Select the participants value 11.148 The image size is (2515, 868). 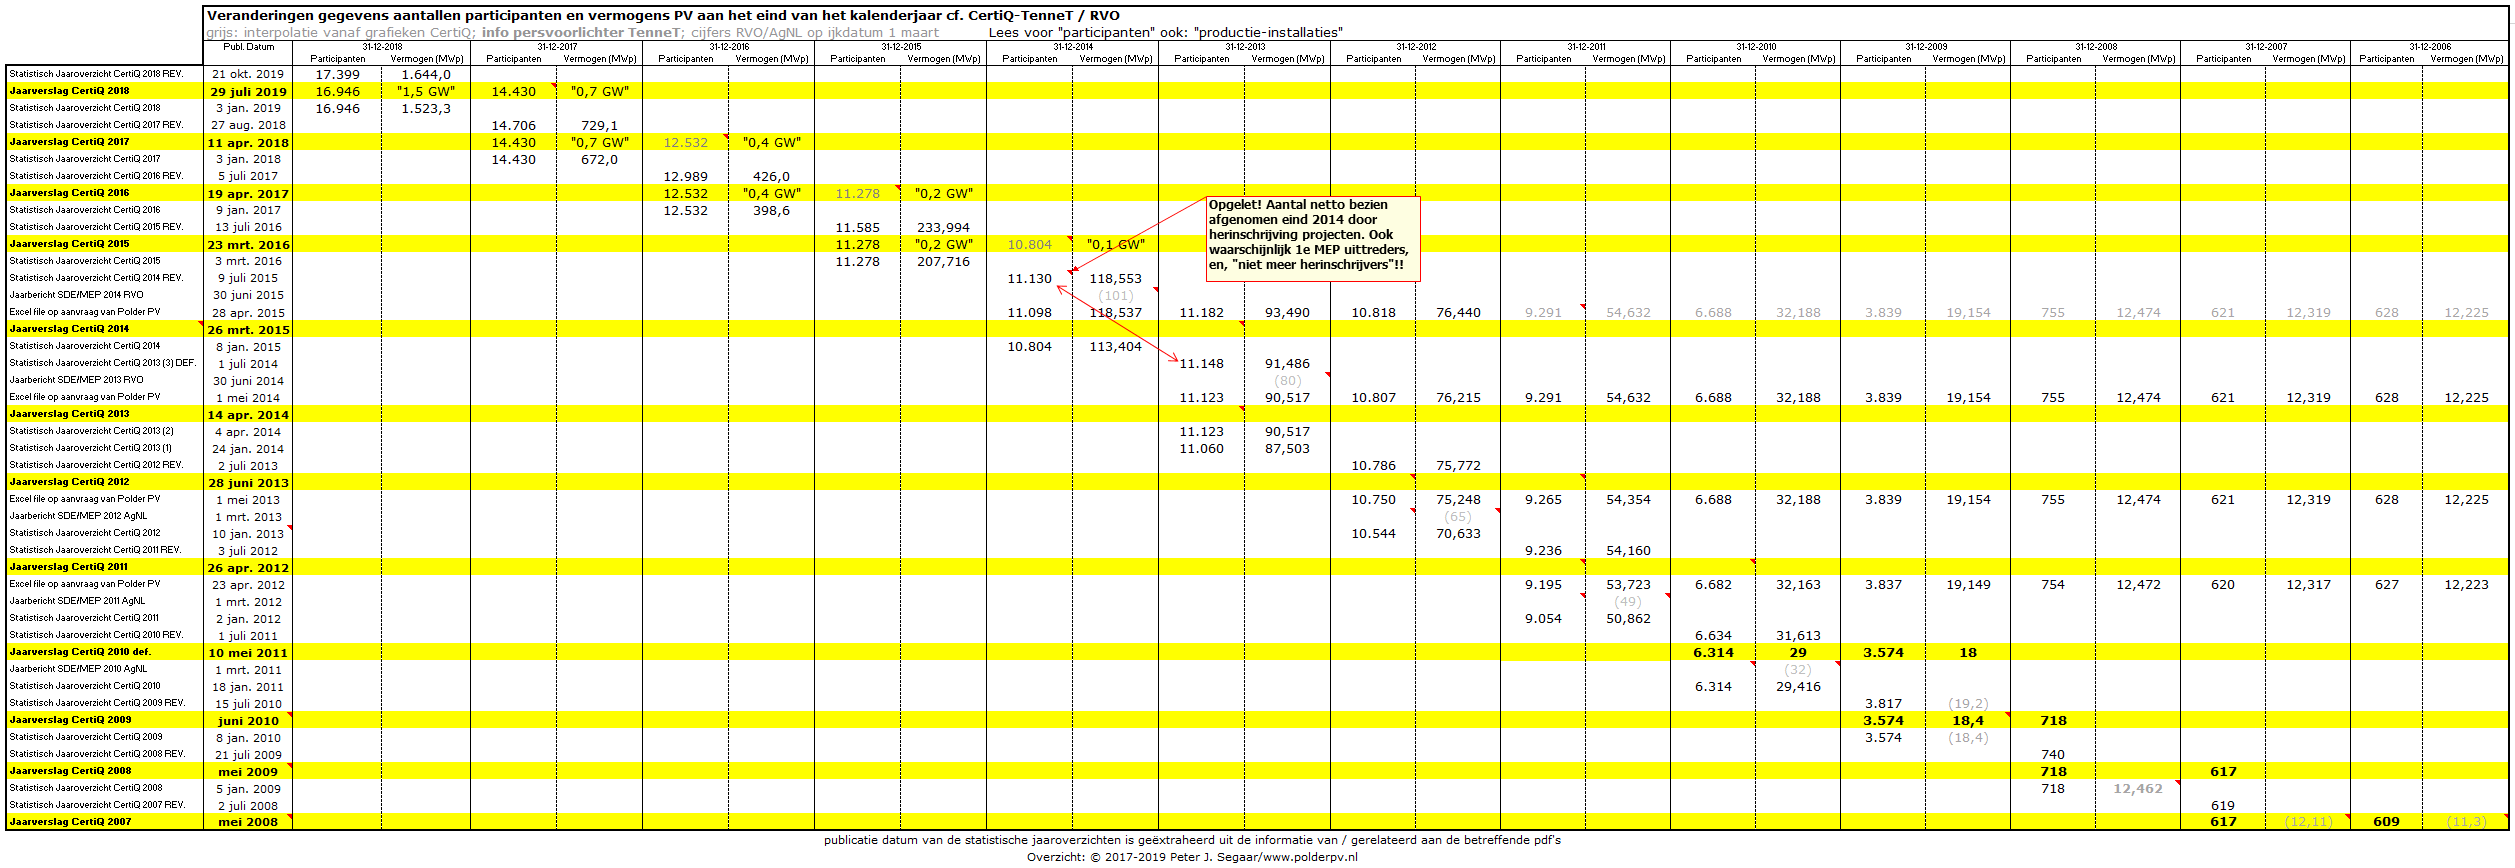pos(1202,363)
